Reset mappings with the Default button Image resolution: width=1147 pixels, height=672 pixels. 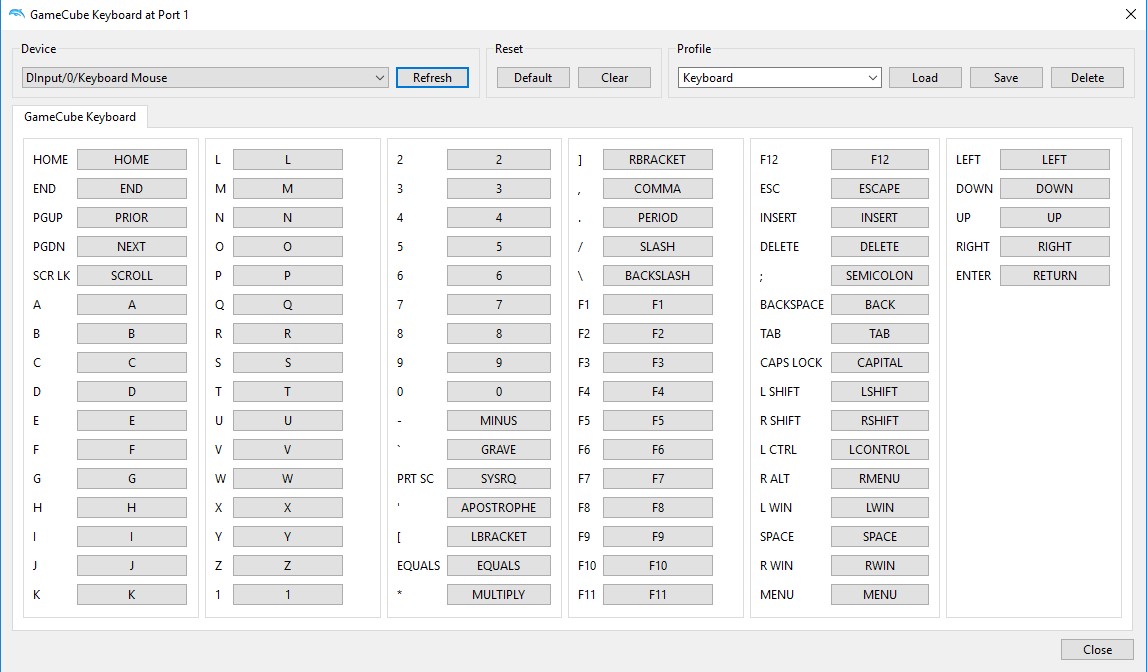[x=533, y=78]
